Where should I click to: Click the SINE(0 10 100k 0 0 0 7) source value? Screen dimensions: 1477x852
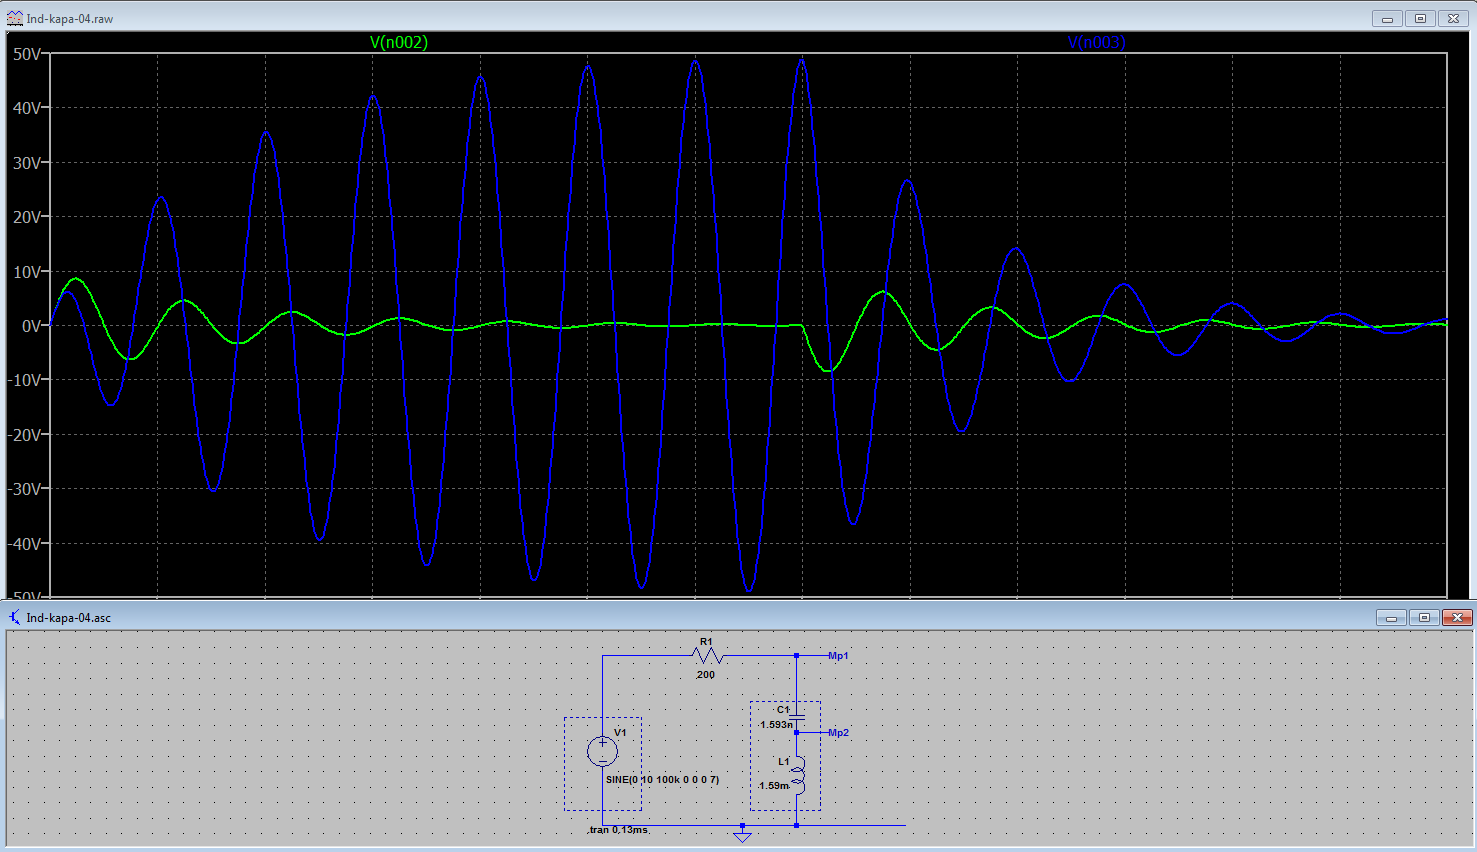click(x=662, y=780)
